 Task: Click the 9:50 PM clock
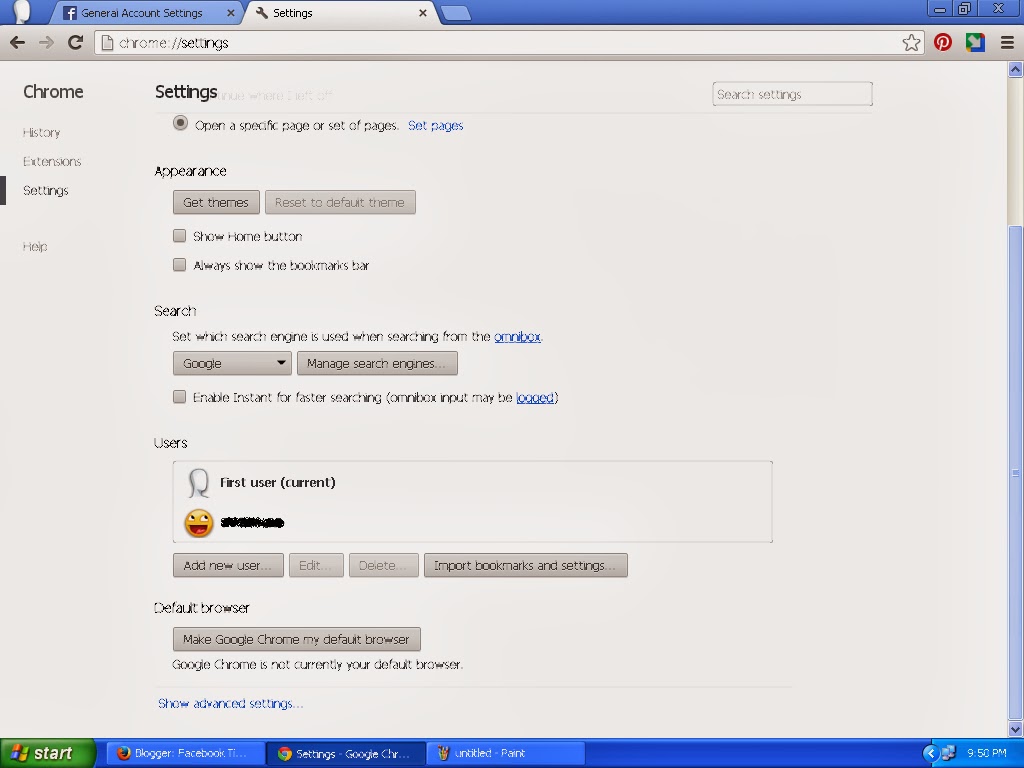[986, 754]
